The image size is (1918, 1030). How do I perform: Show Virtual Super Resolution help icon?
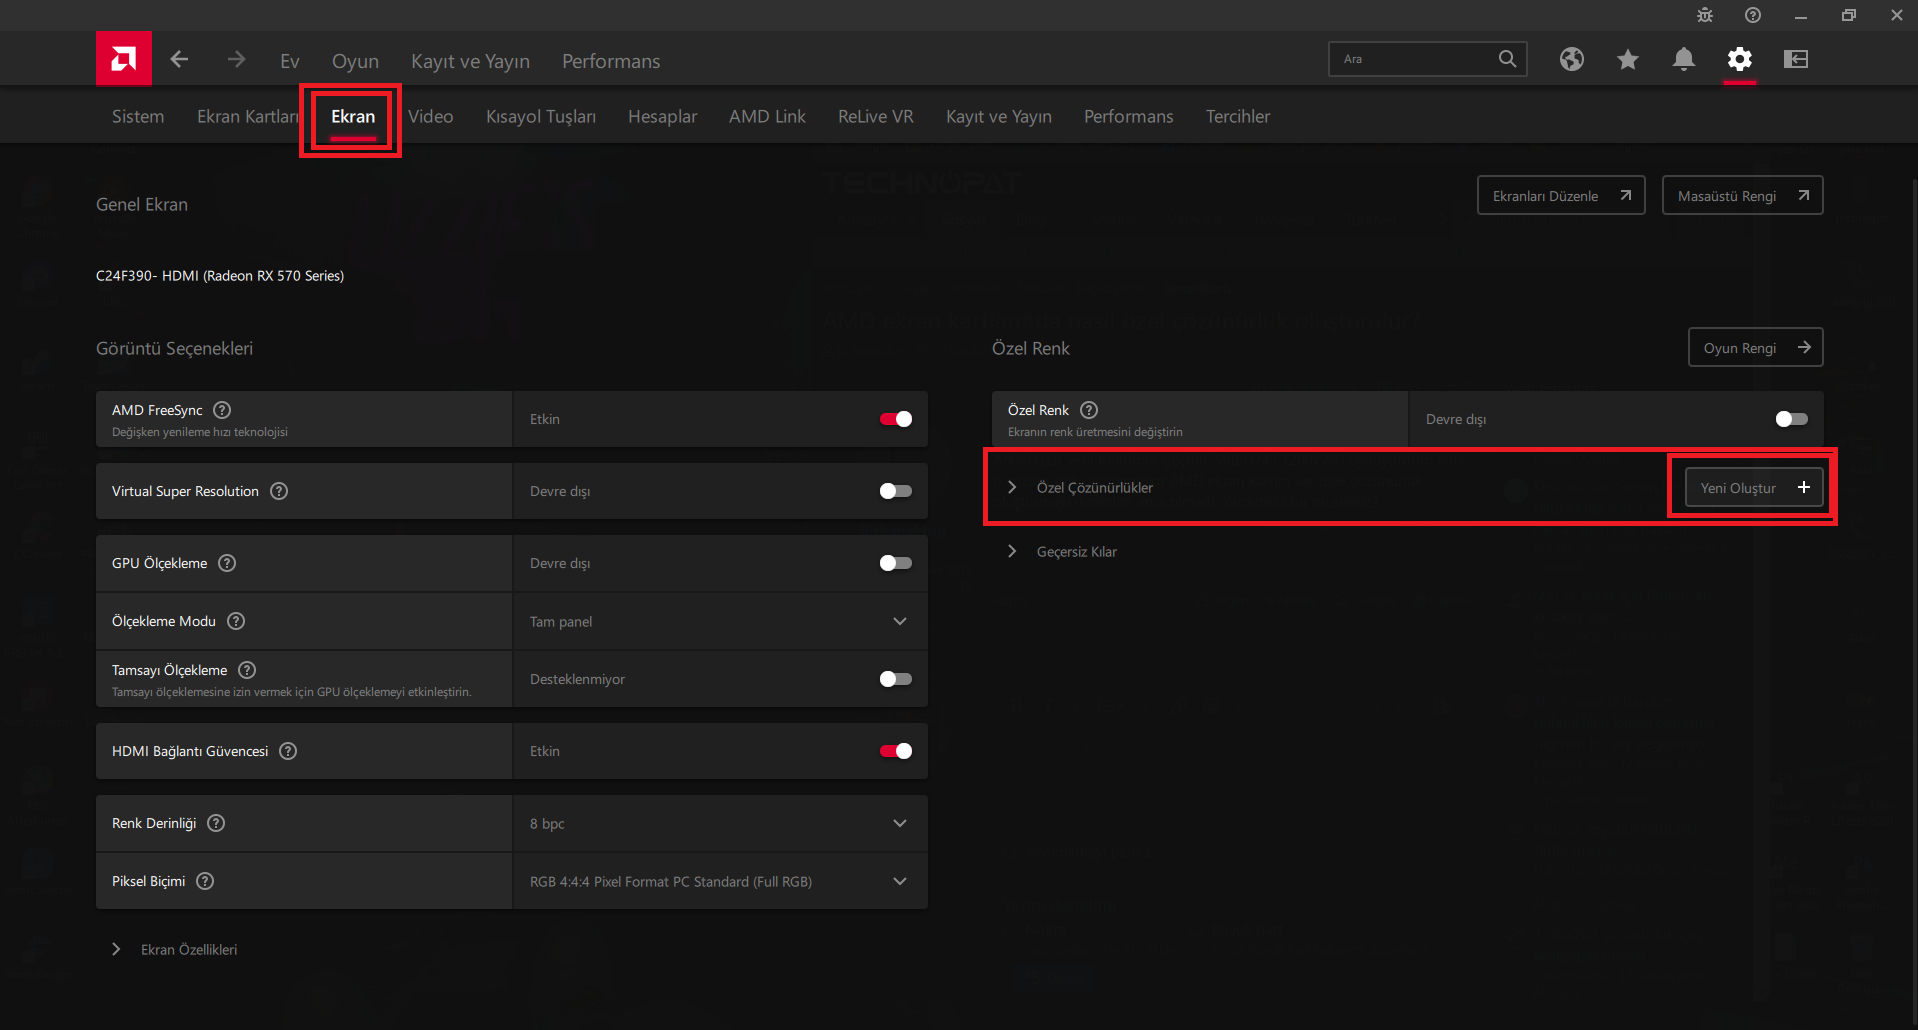[x=279, y=491]
